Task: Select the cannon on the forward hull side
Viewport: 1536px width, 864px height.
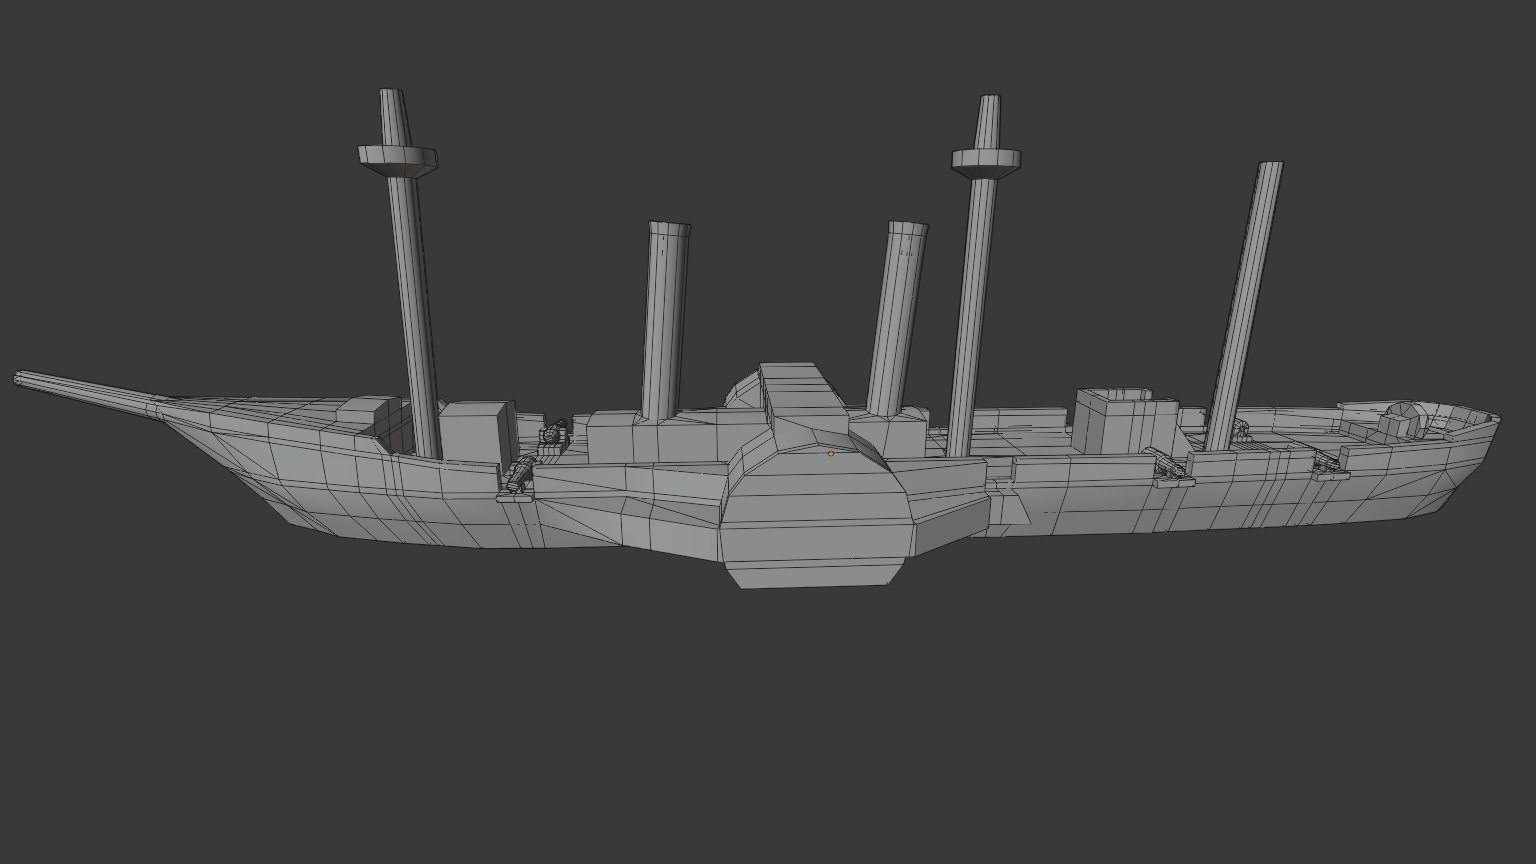Action: tap(522, 474)
